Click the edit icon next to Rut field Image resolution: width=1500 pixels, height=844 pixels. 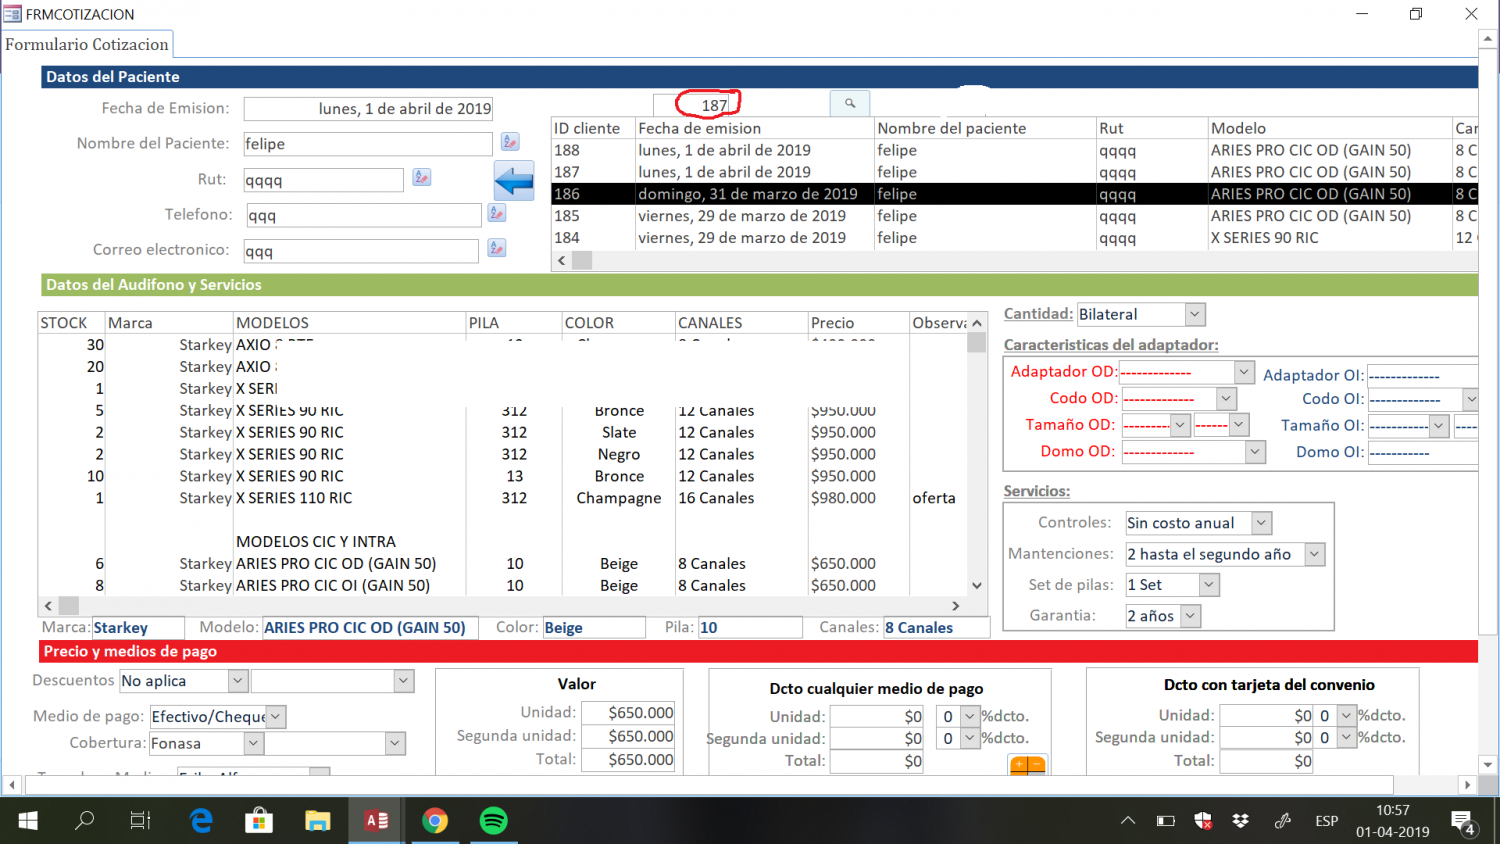tap(422, 177)
